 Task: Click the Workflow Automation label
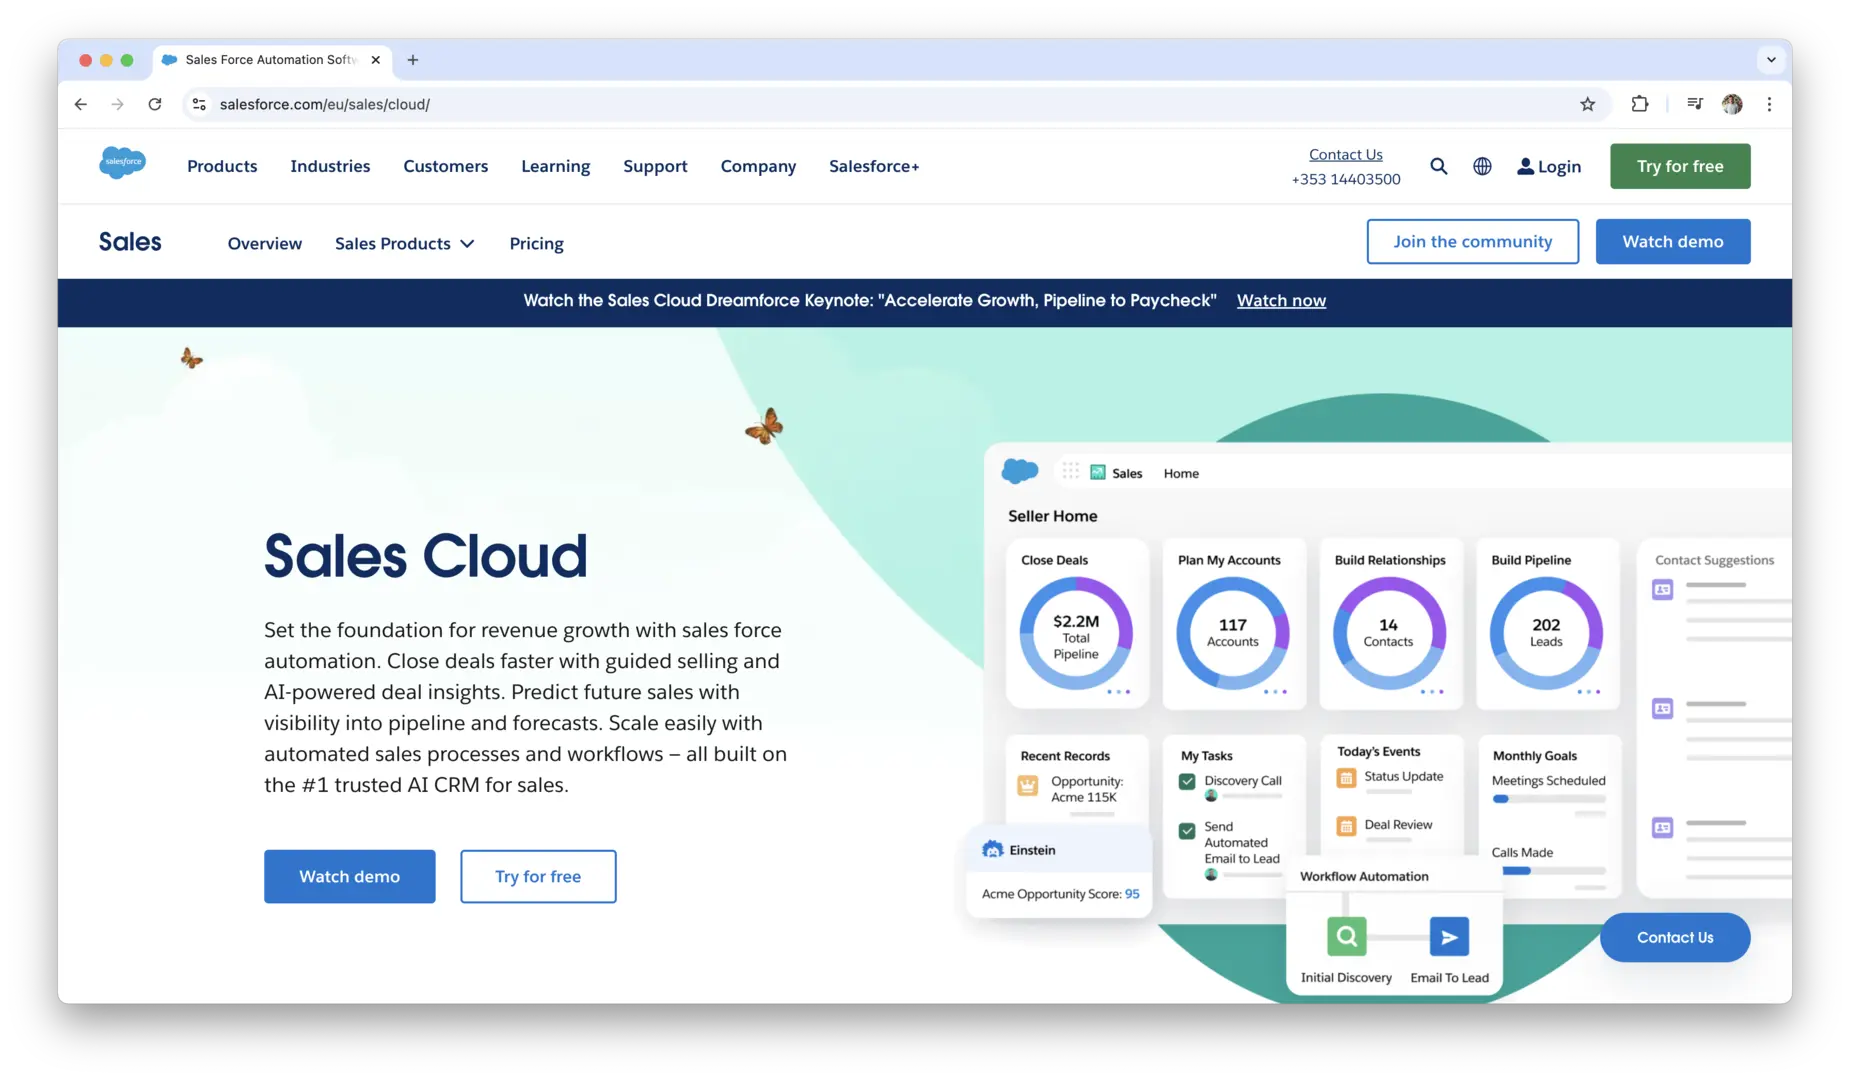click(x=1364, y=876)
